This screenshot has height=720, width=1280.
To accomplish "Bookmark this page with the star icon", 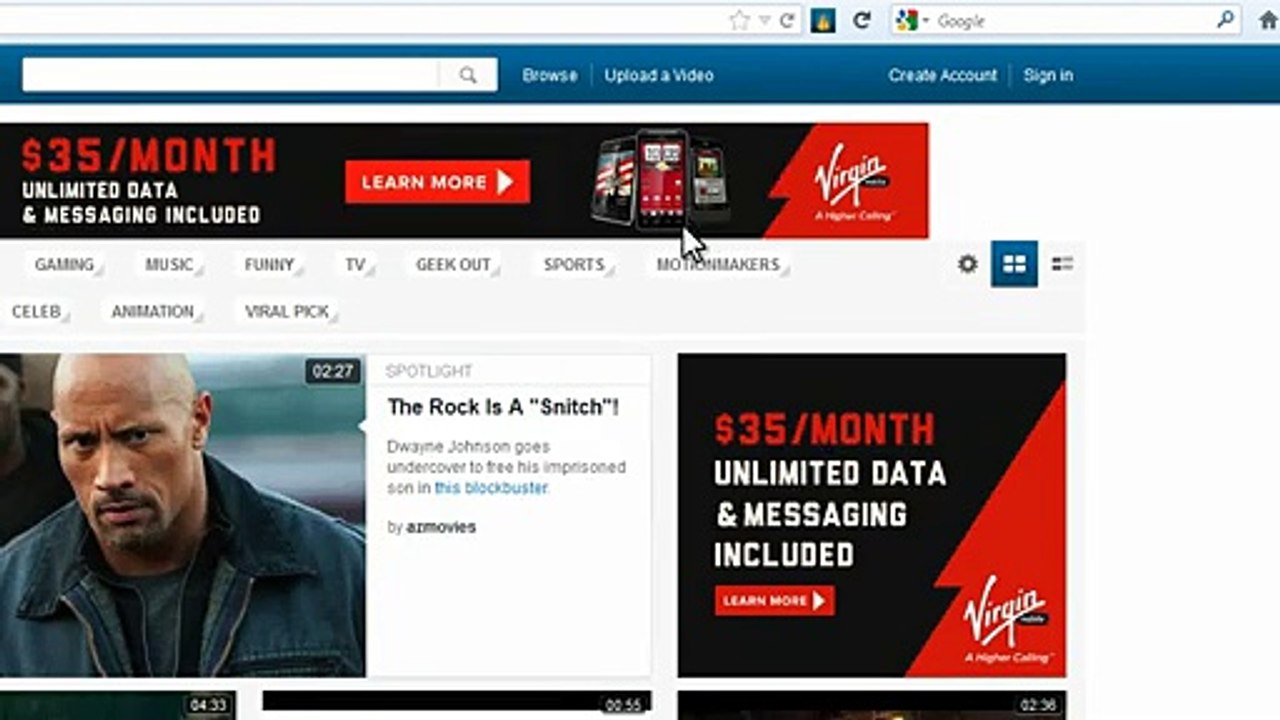I will (739, 20).
